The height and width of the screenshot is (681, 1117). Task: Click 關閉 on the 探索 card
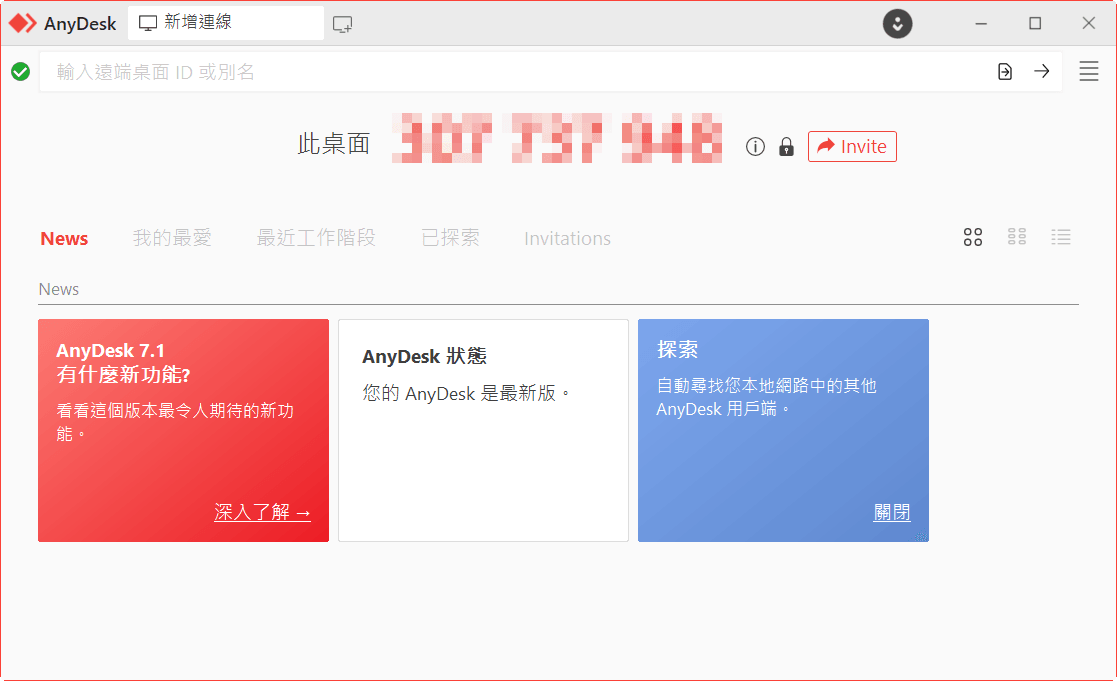pyautogui.click(x=890, y=511)
